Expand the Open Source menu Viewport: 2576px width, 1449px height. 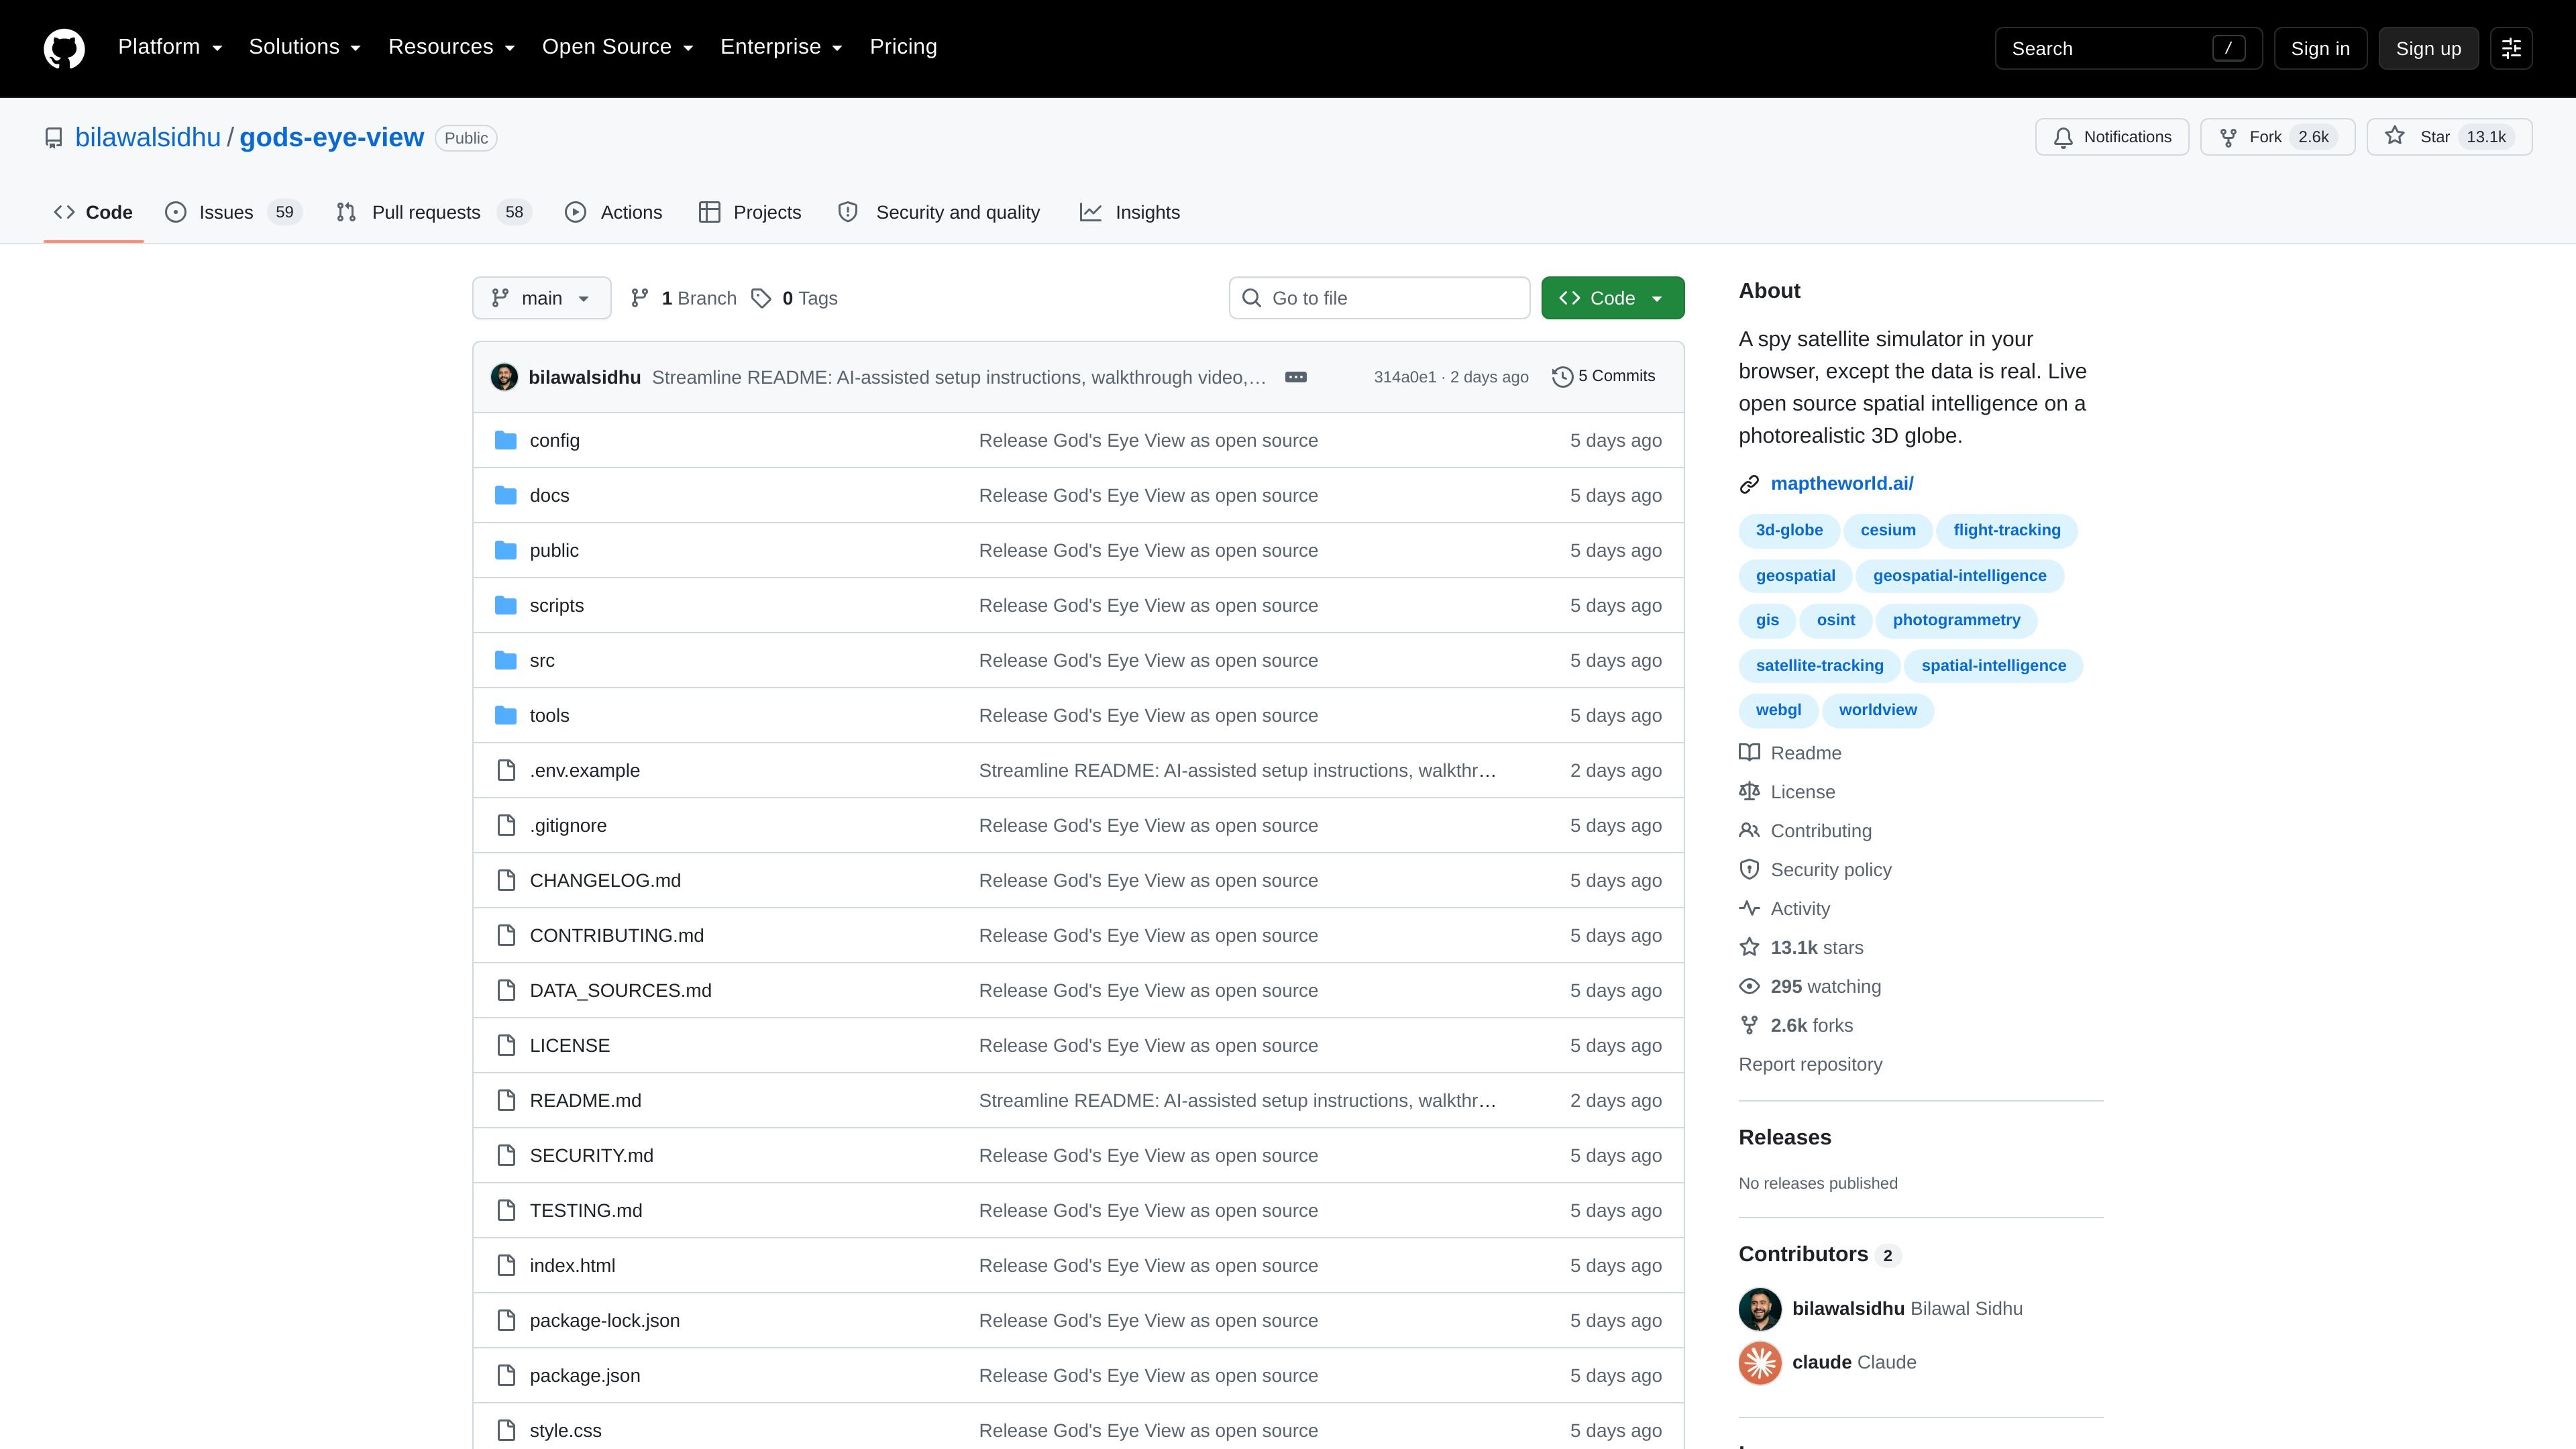click(x=618, y=47)
